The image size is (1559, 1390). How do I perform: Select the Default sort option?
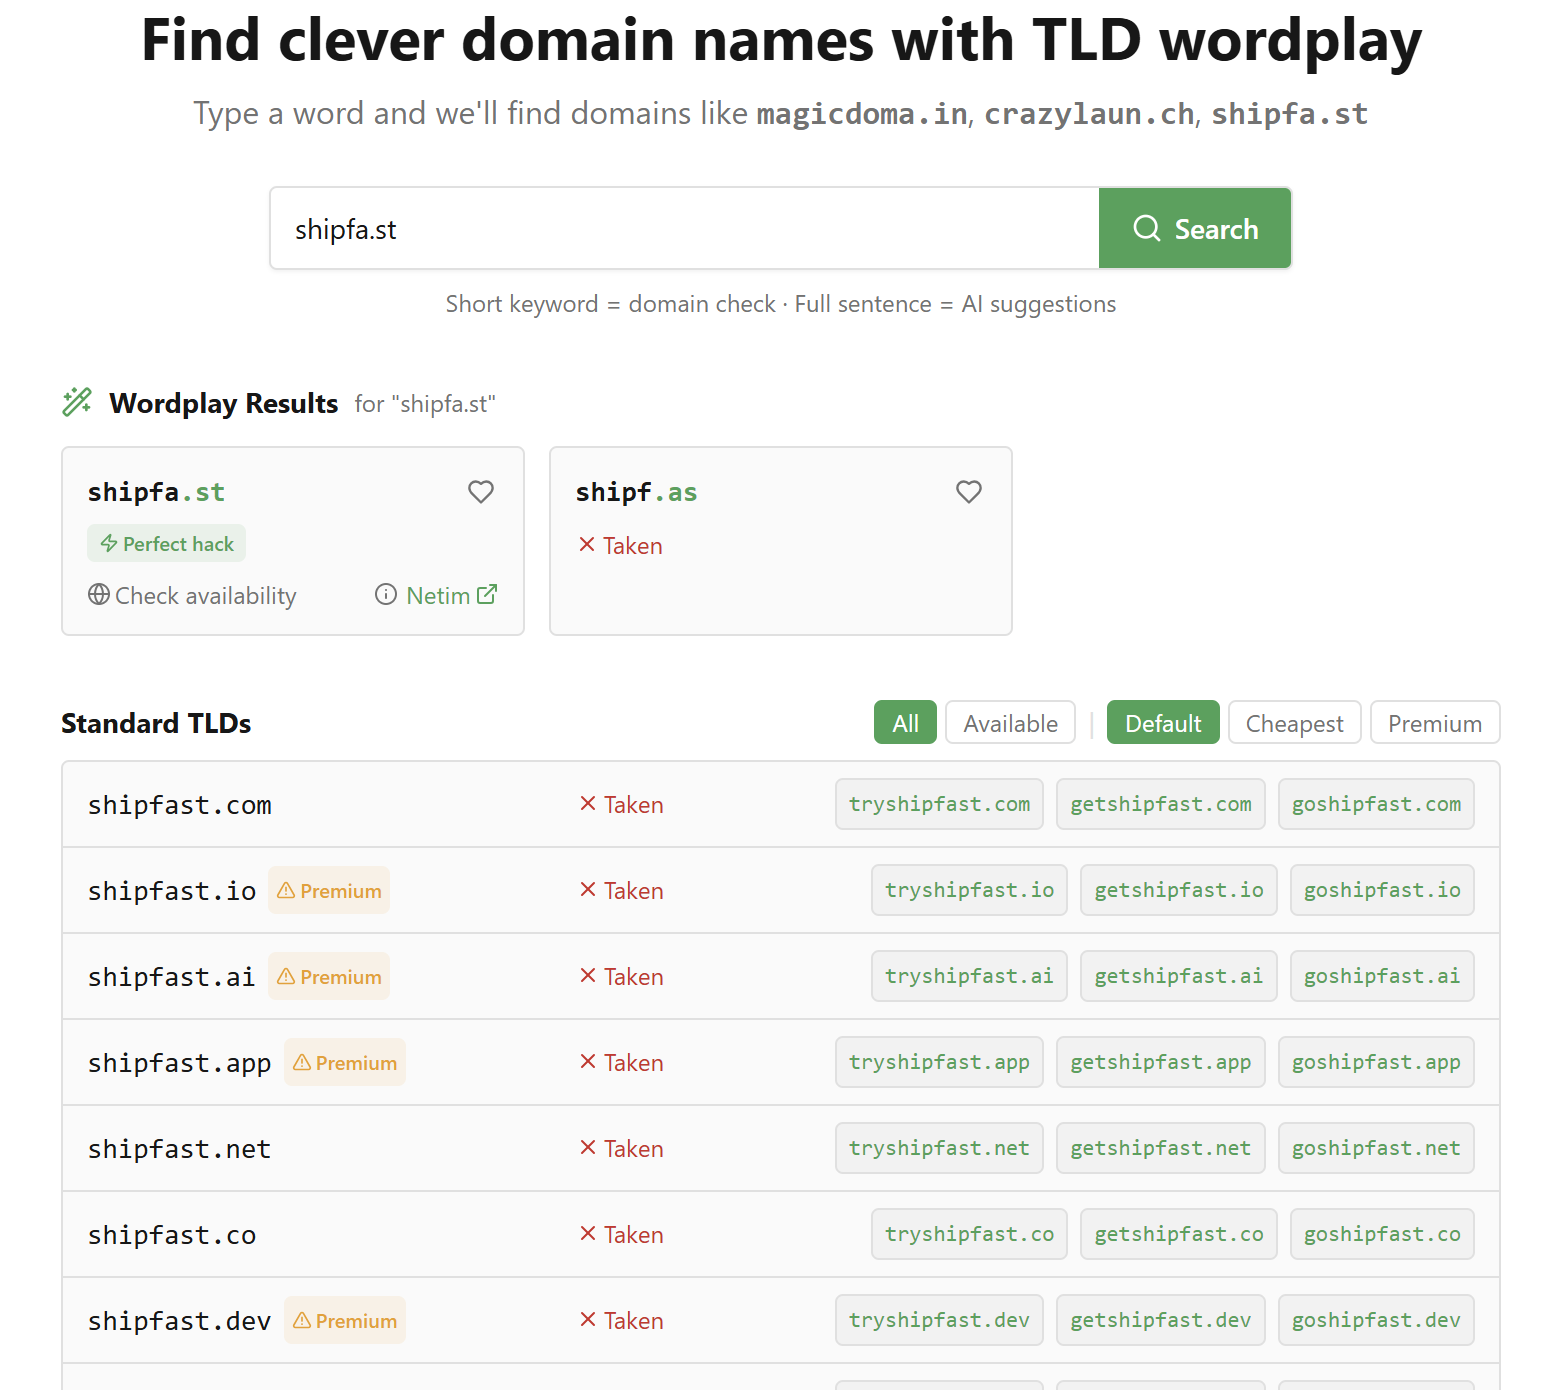1163,723
